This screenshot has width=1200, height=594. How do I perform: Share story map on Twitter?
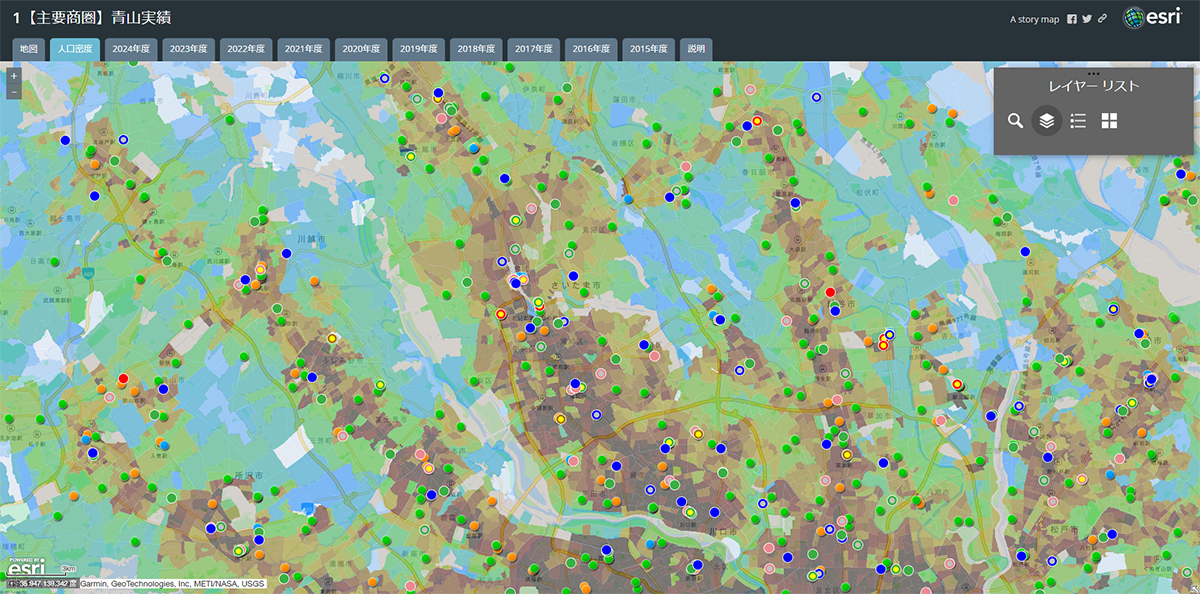click(x=1087, y=19)
